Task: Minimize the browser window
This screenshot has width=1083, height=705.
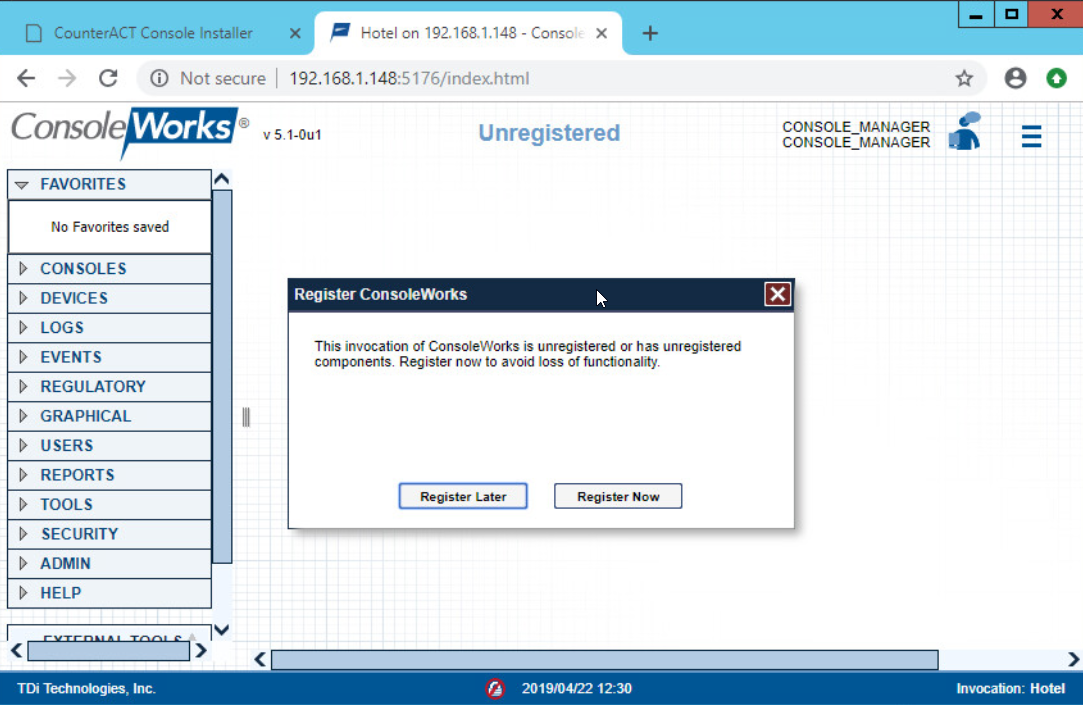Action: coord(976,15)
